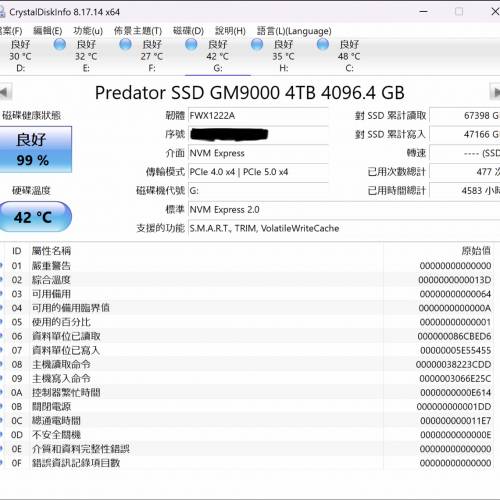
Task: Select attribute row 06 資料單位已讀取
Action: pyautogui.click(x=247, y=336)
